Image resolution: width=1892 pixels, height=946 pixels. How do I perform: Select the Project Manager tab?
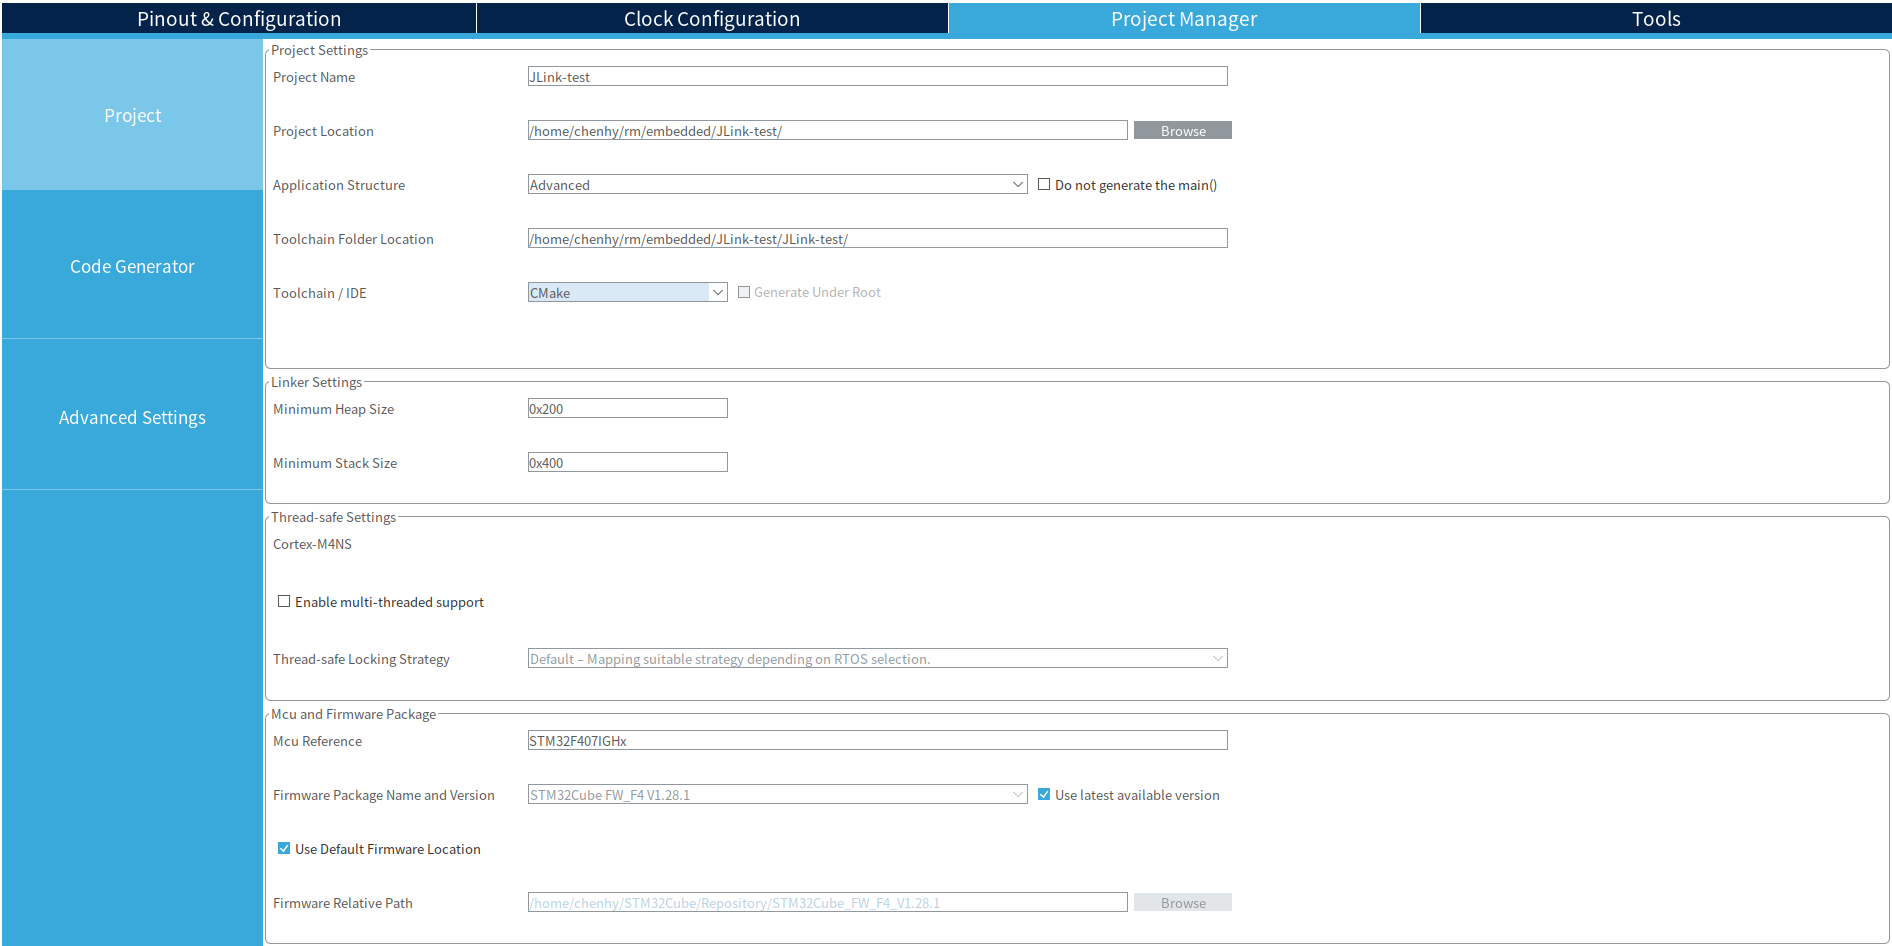[1184, 19]
